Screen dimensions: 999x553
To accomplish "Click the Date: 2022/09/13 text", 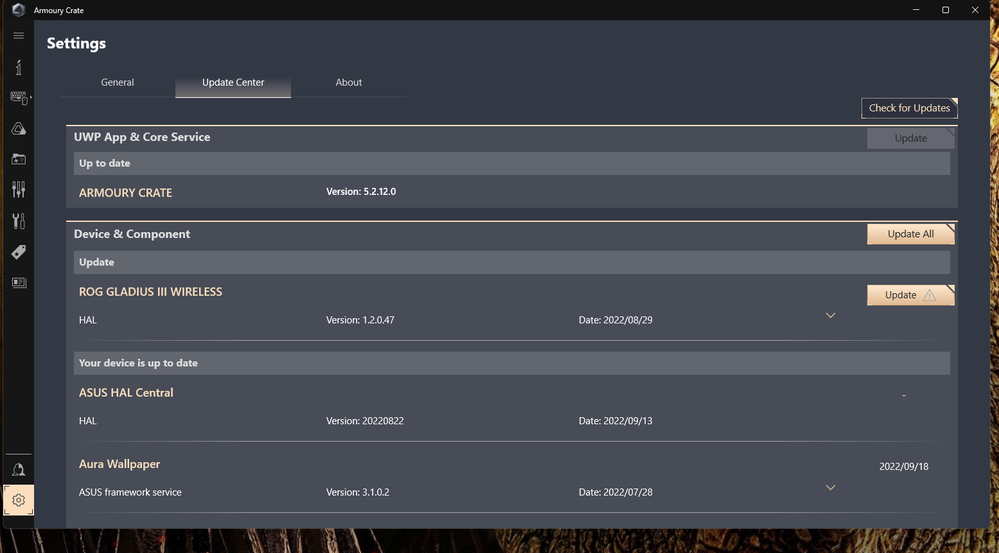I will 615,421.
